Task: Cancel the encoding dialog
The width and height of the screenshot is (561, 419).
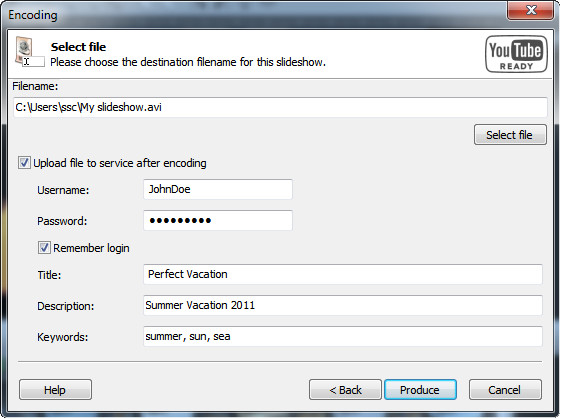Action: click(505, 390)
